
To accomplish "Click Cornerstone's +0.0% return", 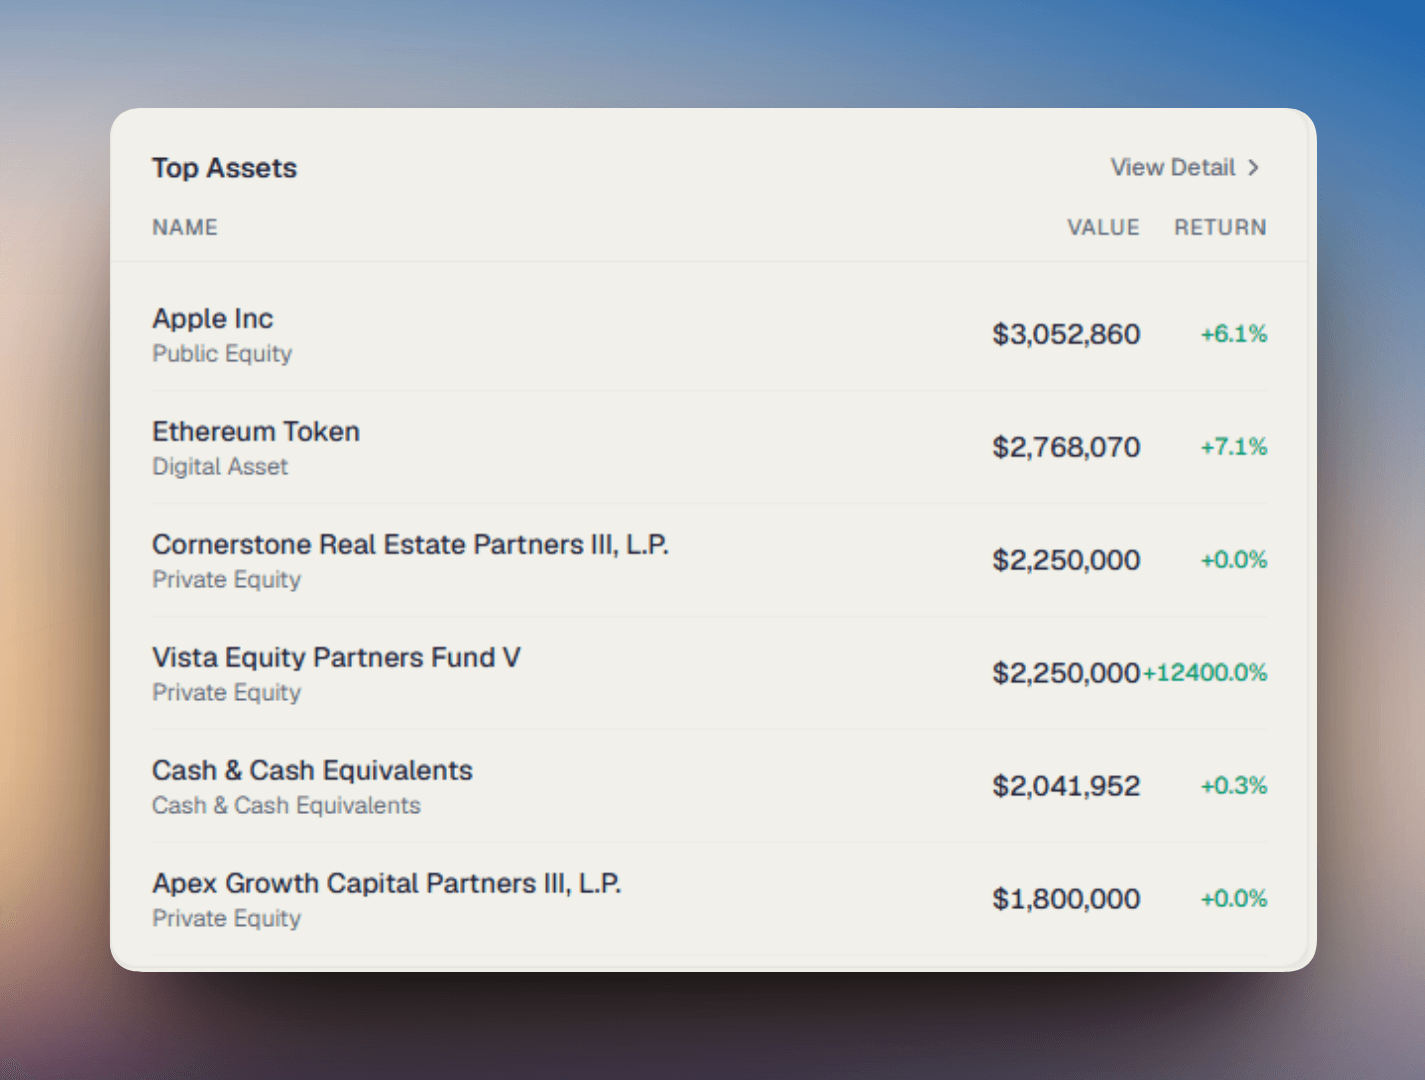I will pos(1234,560).
